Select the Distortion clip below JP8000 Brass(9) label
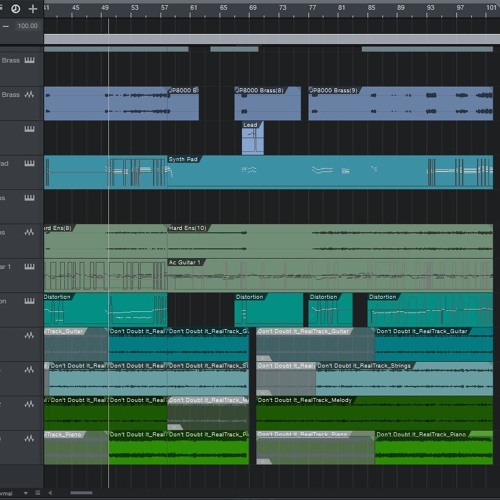This screenshot has width=500, height=500. coord(330,310)
